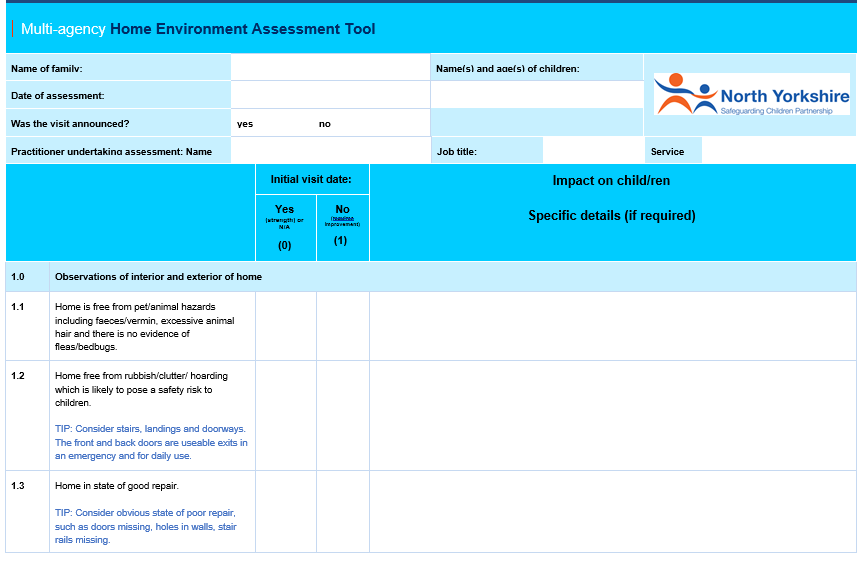Click the 'Initial visit date:' header cell

[311, 179]
